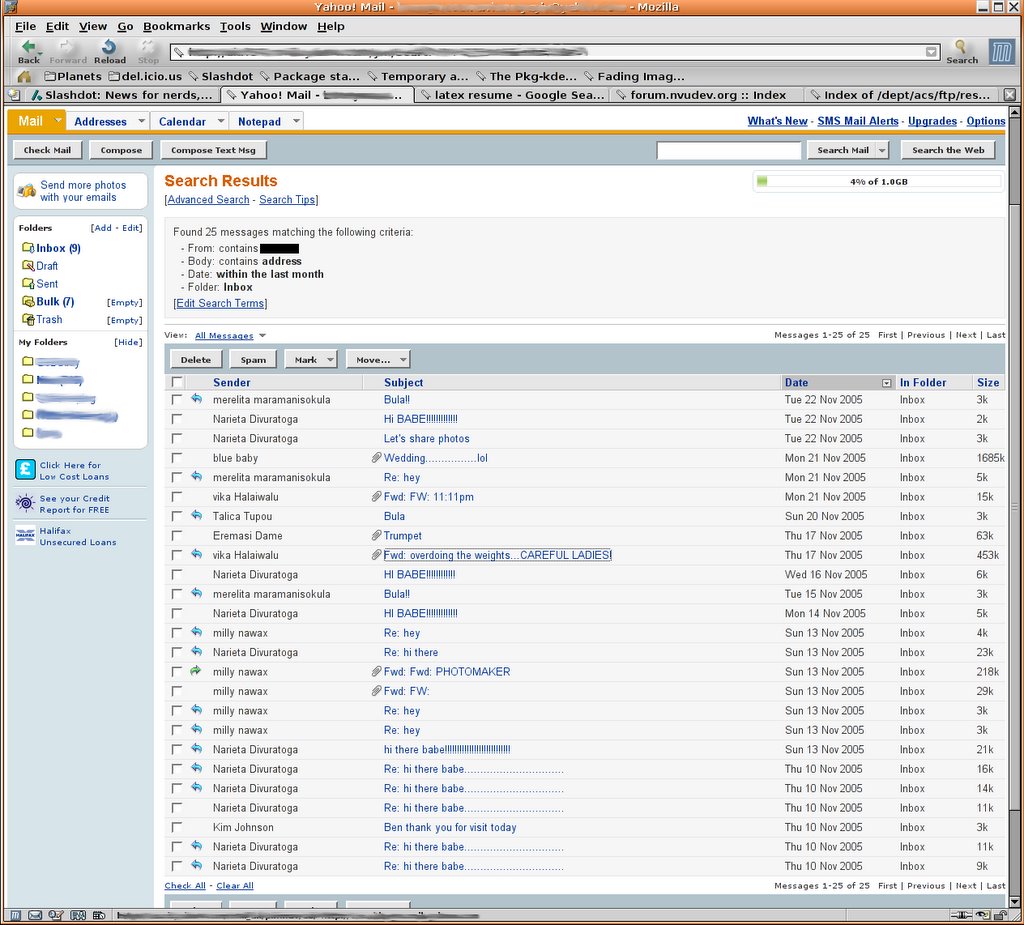Click the Trash folder icon

click(x=28, y=320)
